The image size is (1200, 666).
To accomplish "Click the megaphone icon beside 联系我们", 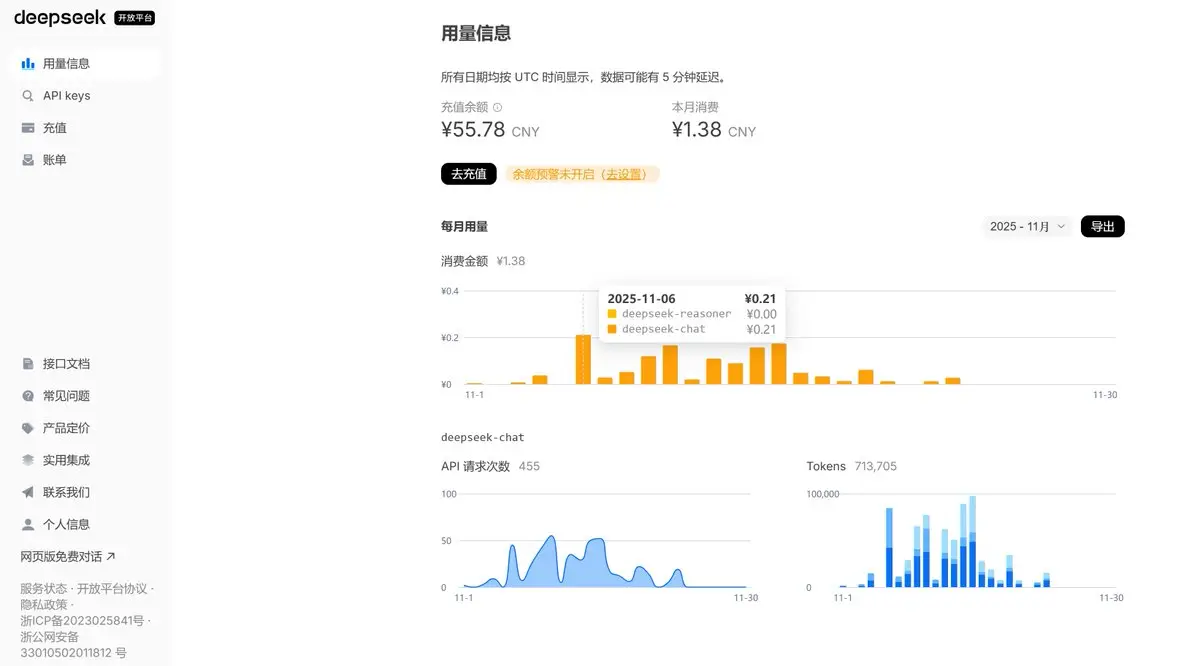I will tap(28, 492).
